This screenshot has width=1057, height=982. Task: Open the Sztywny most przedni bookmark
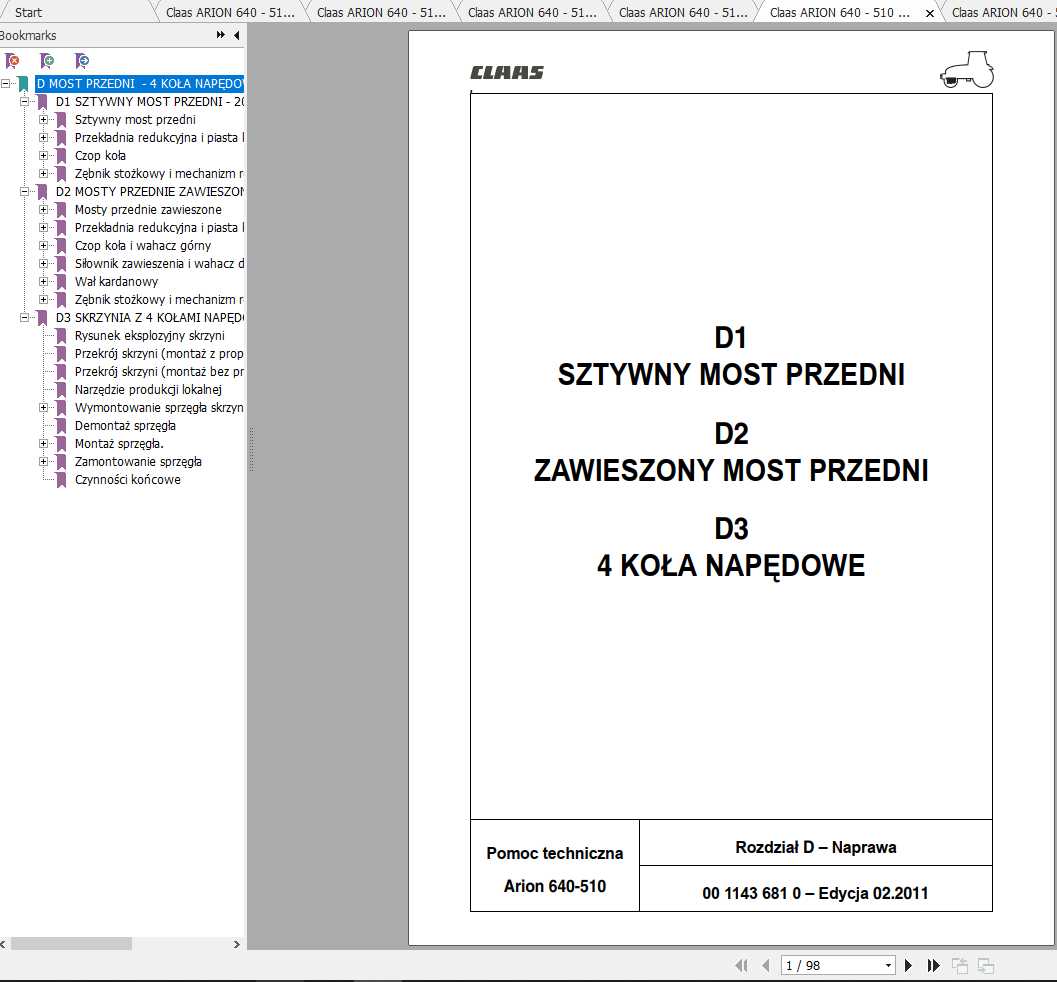tap(135, 119)
